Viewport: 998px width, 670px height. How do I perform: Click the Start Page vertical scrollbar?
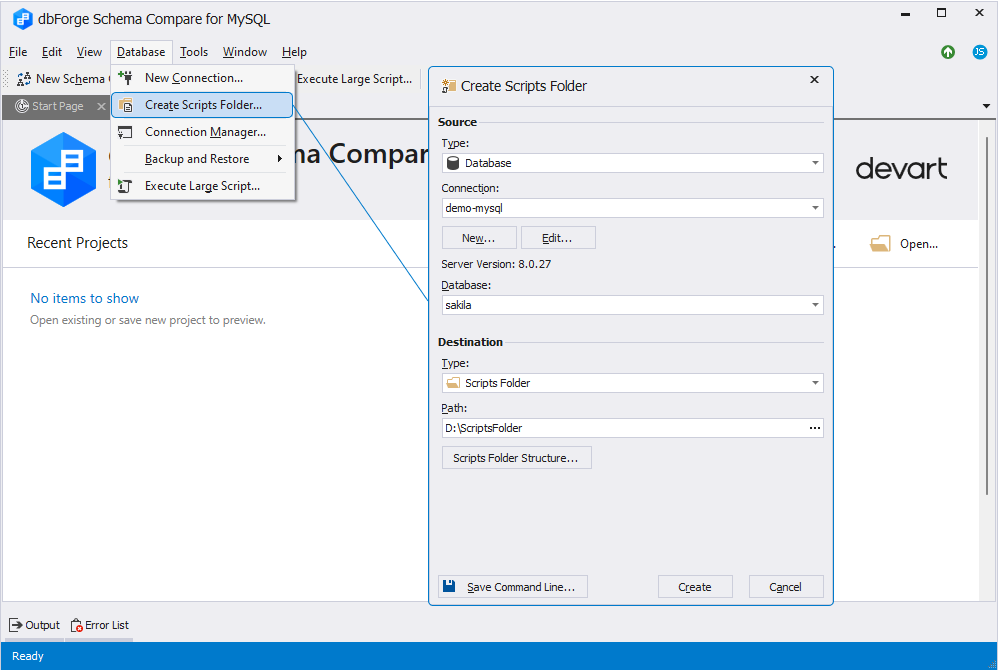coord(987,314)
